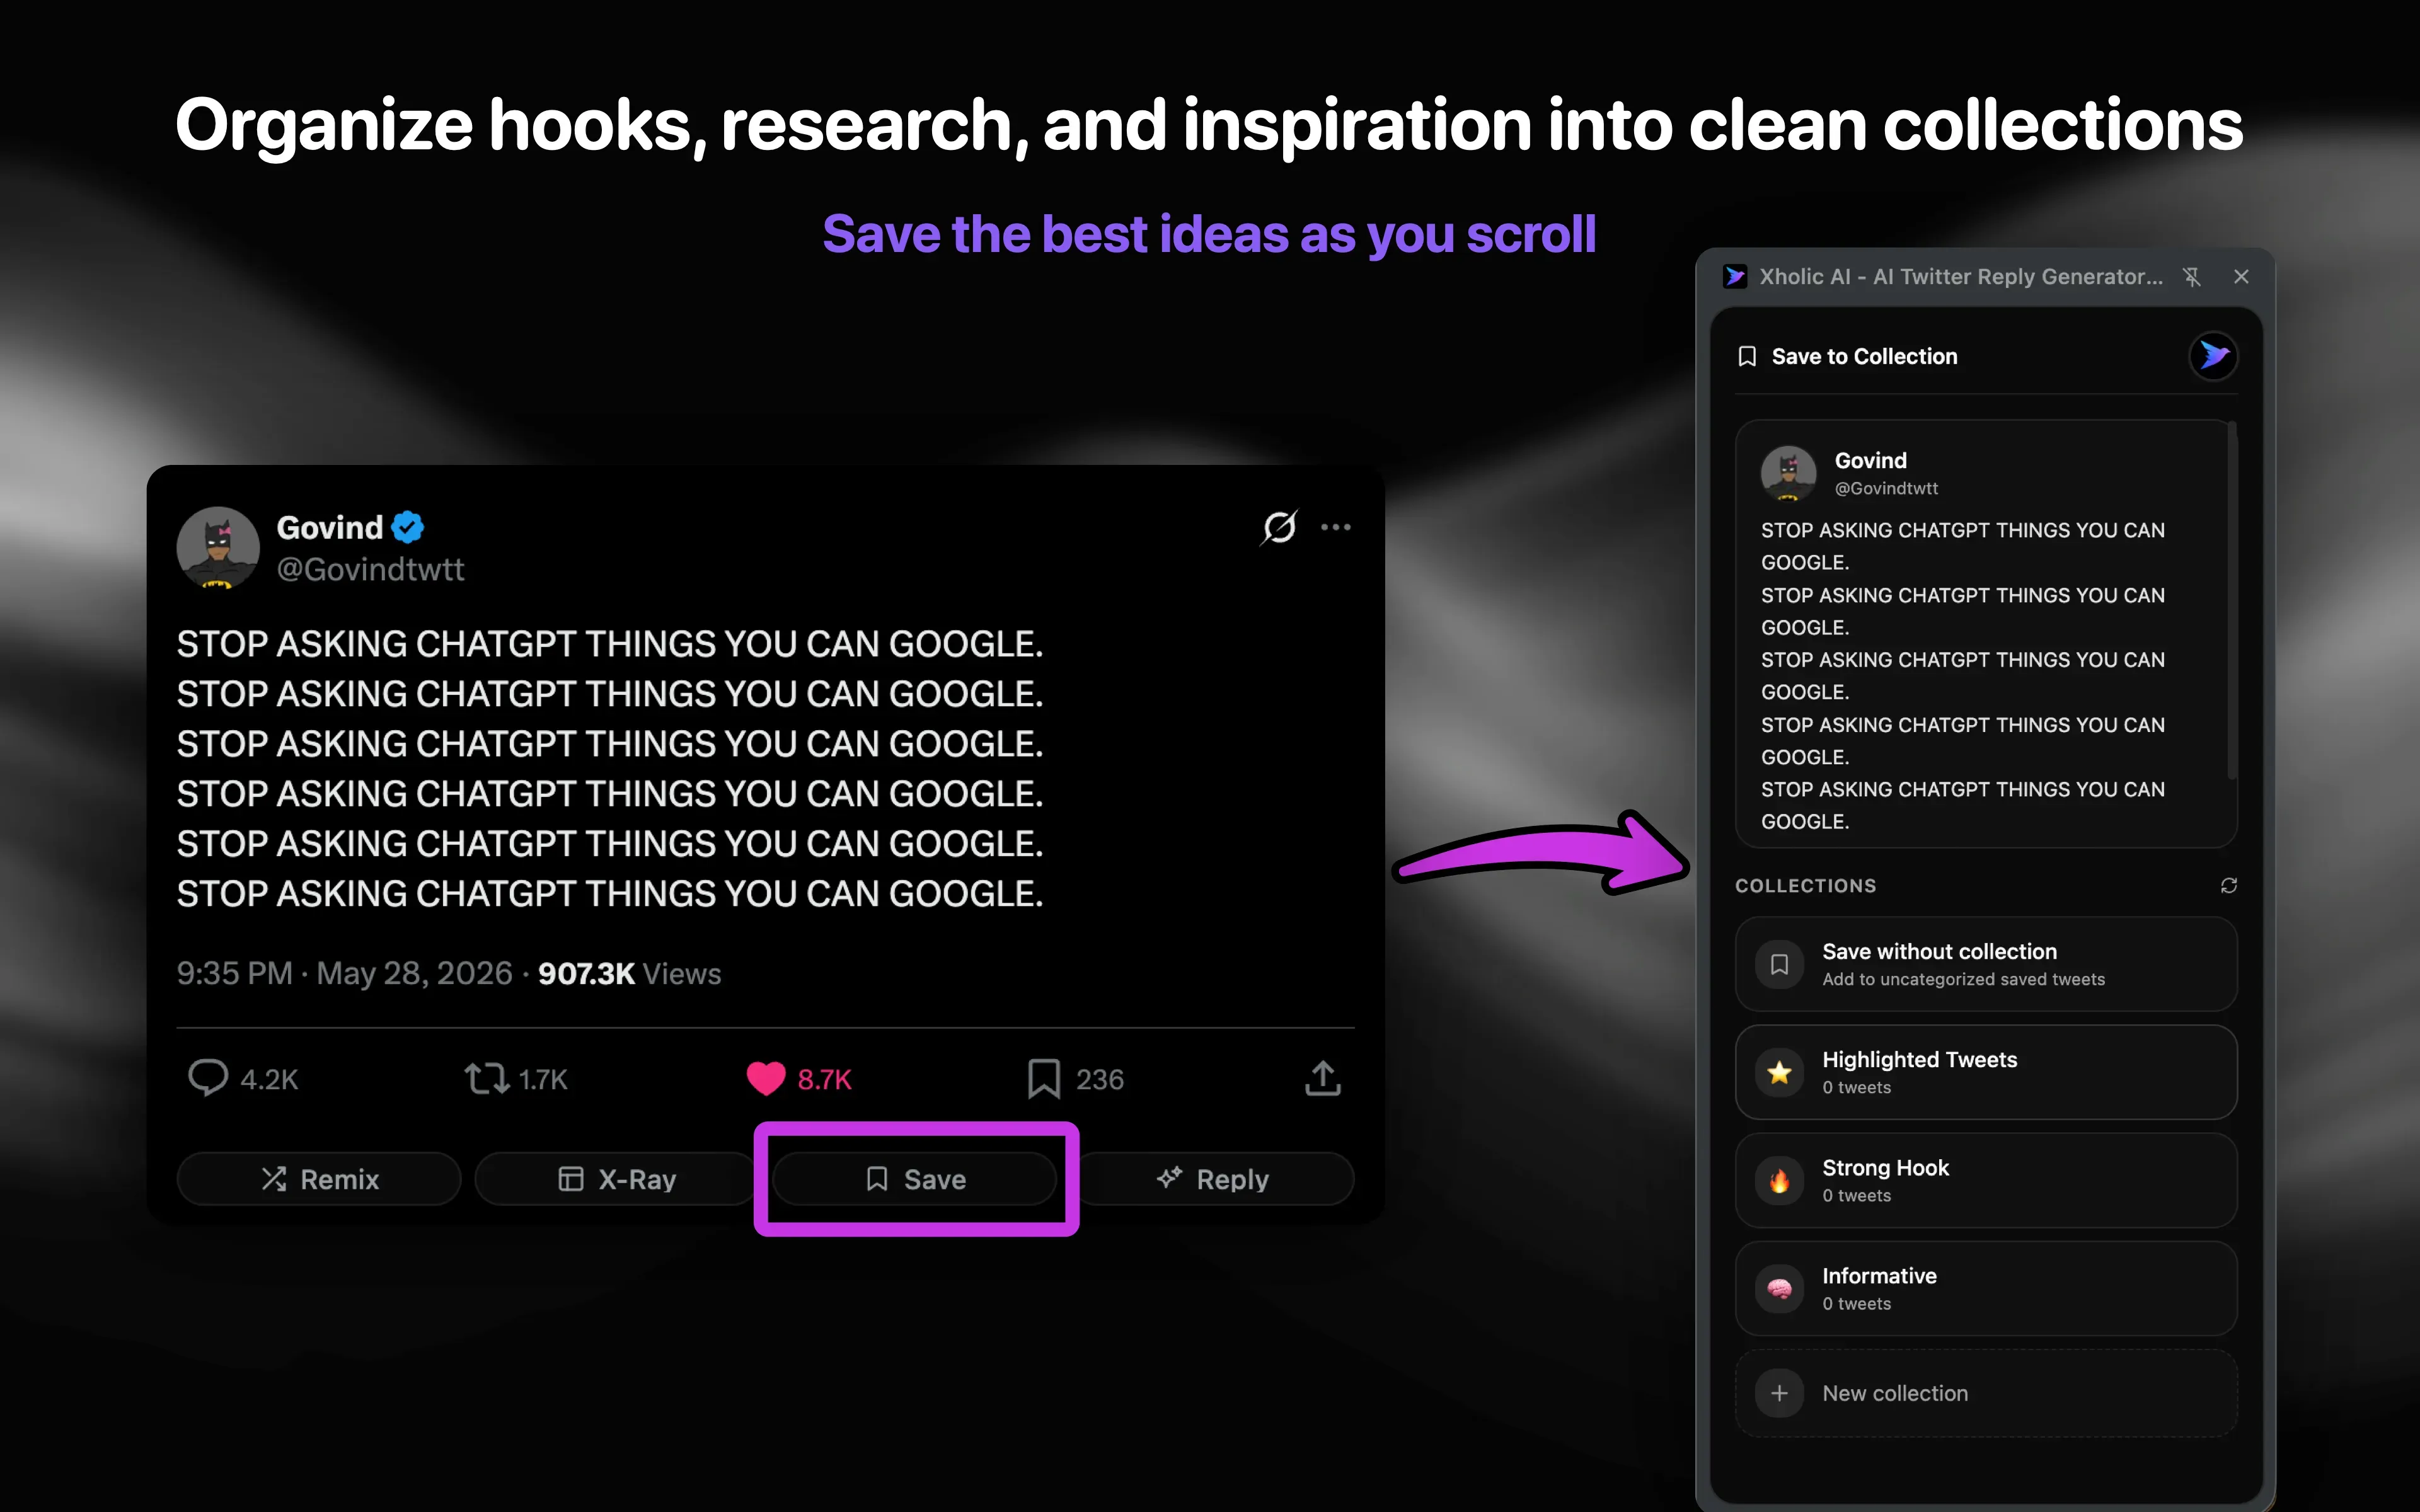
Task: Close the Xholic AI side panel
Action: 2241,277
